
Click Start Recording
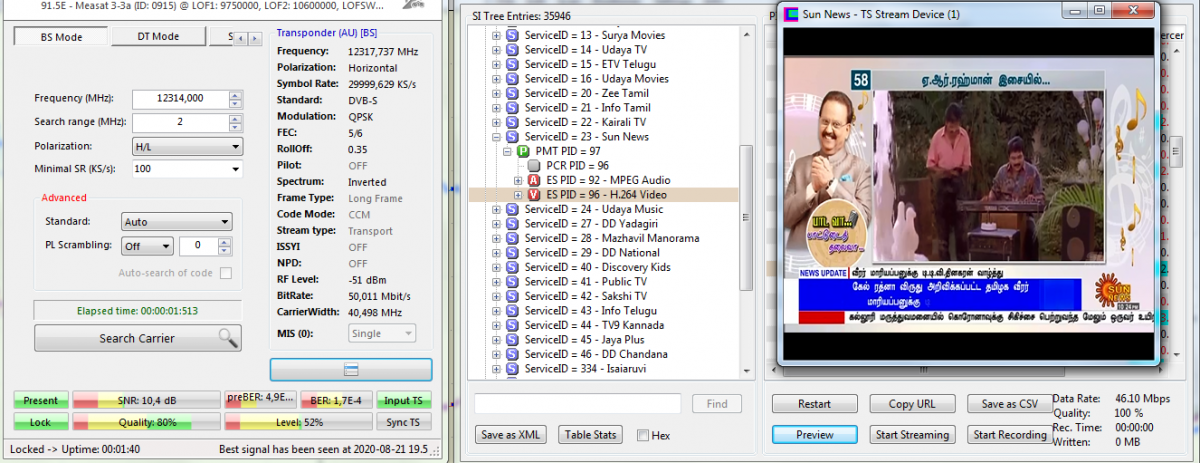coord(1009,435)
